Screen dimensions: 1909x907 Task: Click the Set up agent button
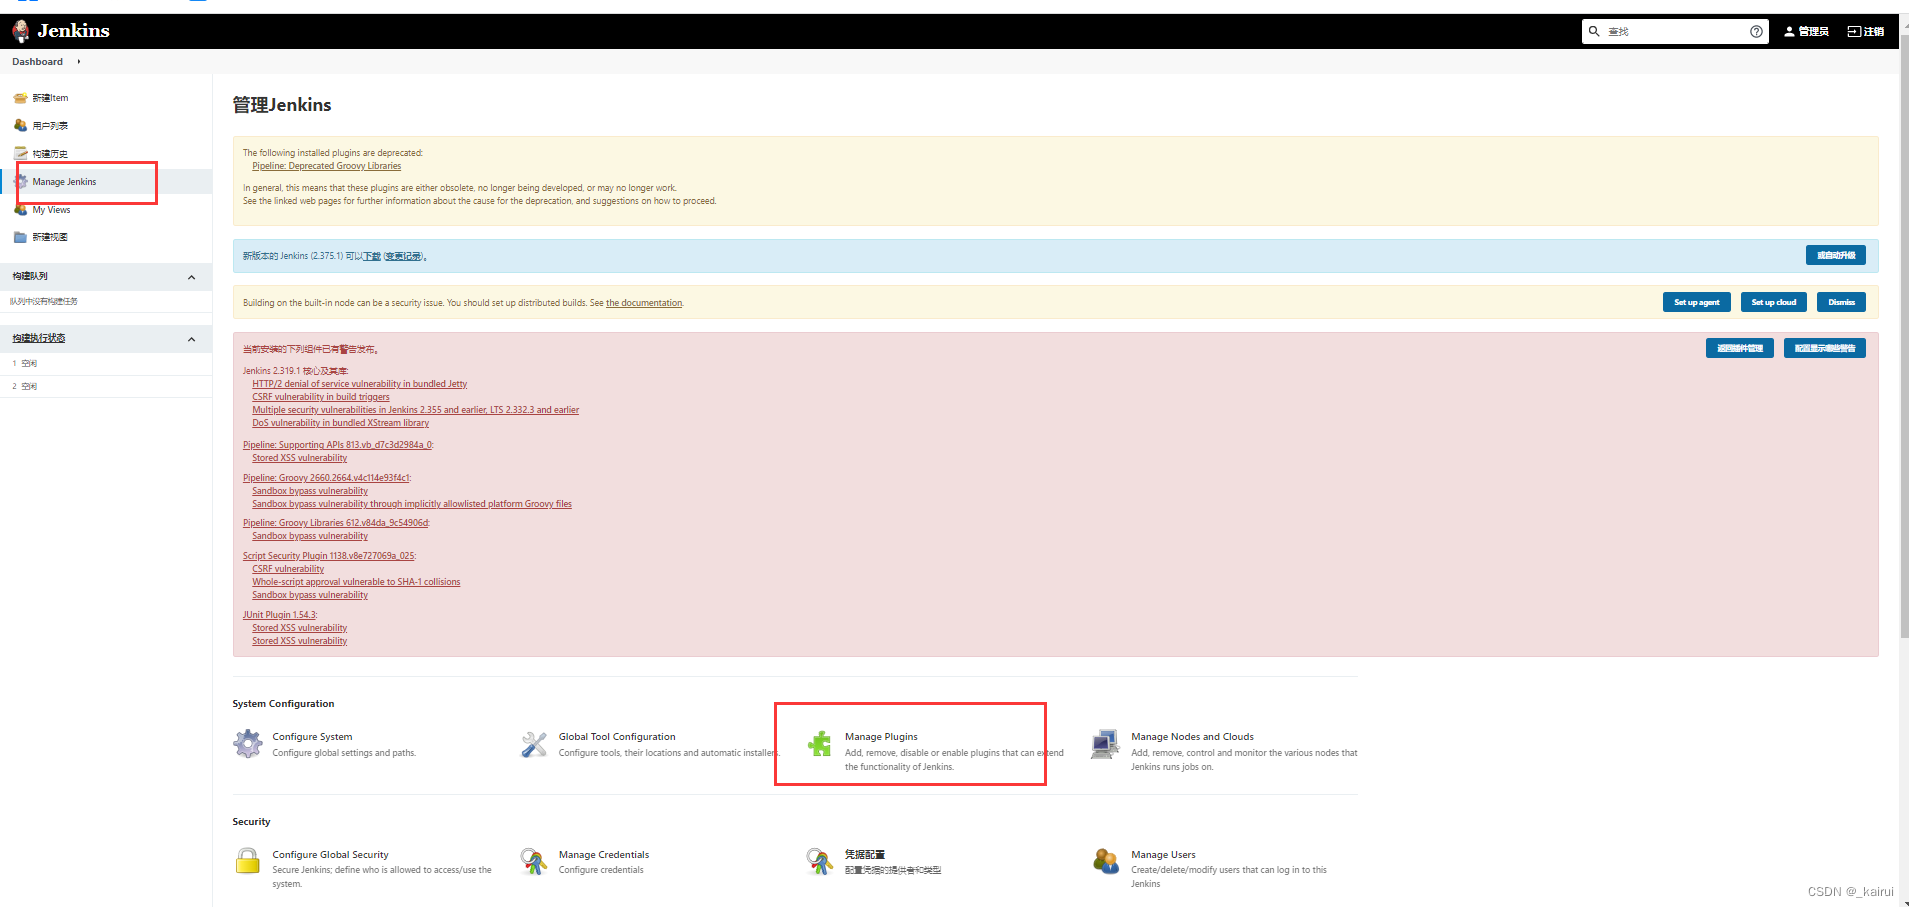tap(1696, 302)
